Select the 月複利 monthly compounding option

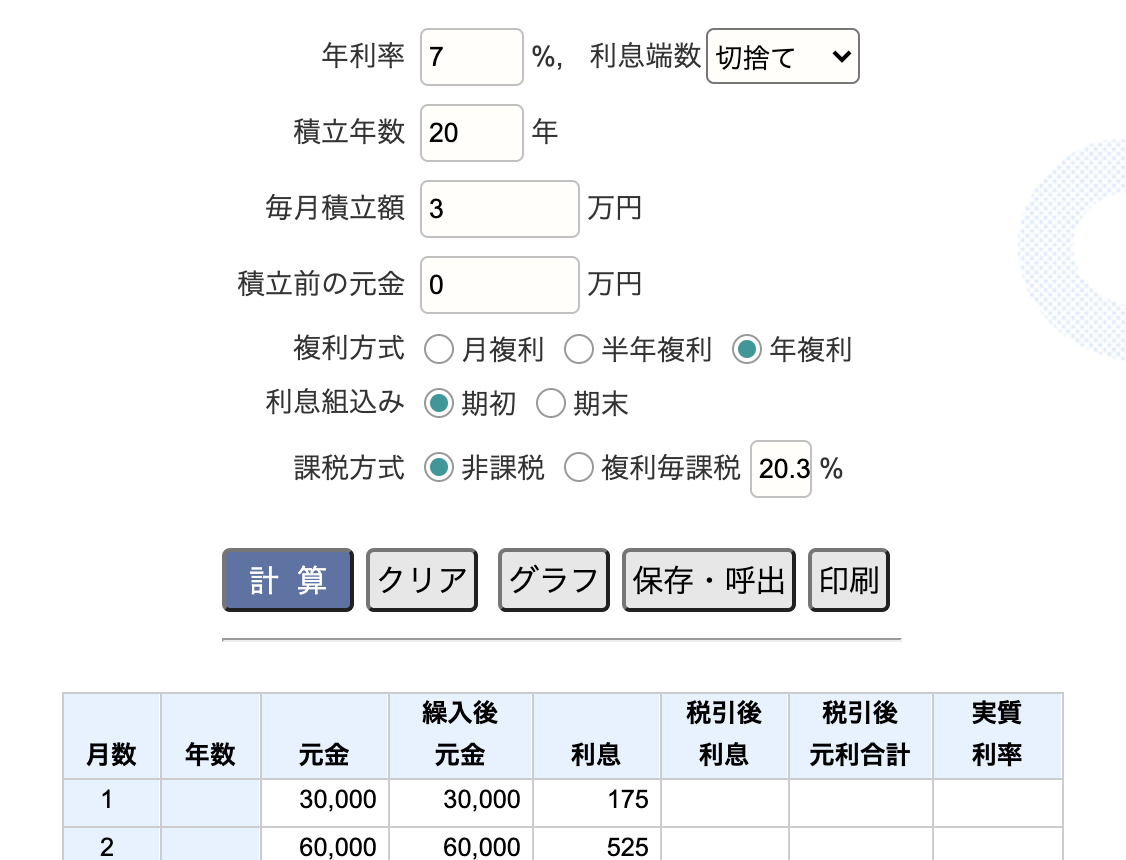click(x=438, y=350)
